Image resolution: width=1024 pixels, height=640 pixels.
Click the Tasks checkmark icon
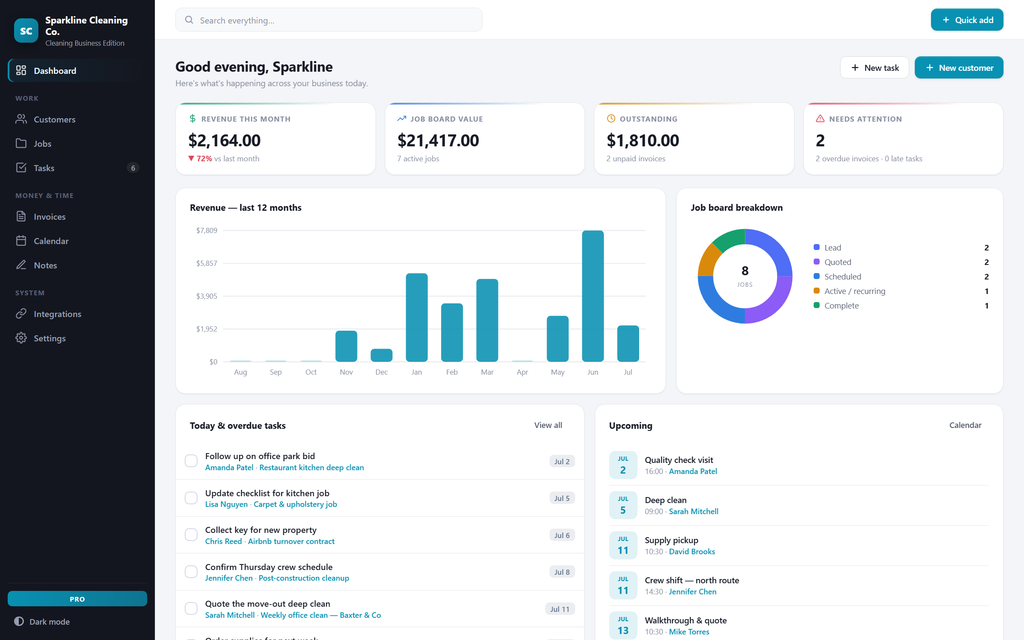coord(21,168)
